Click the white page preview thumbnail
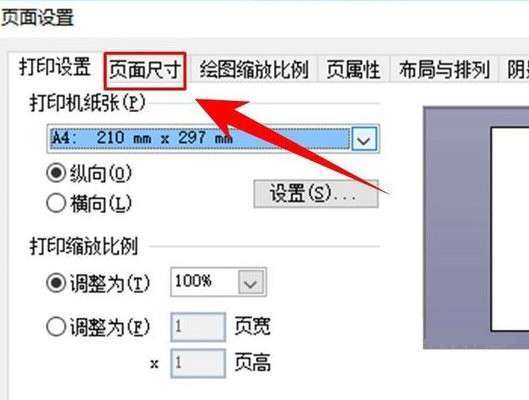This screenshot has width=529, height=400. coord(510,229)
